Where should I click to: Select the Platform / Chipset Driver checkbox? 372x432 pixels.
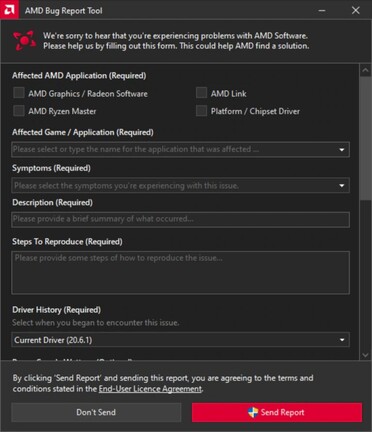(201, 111)
